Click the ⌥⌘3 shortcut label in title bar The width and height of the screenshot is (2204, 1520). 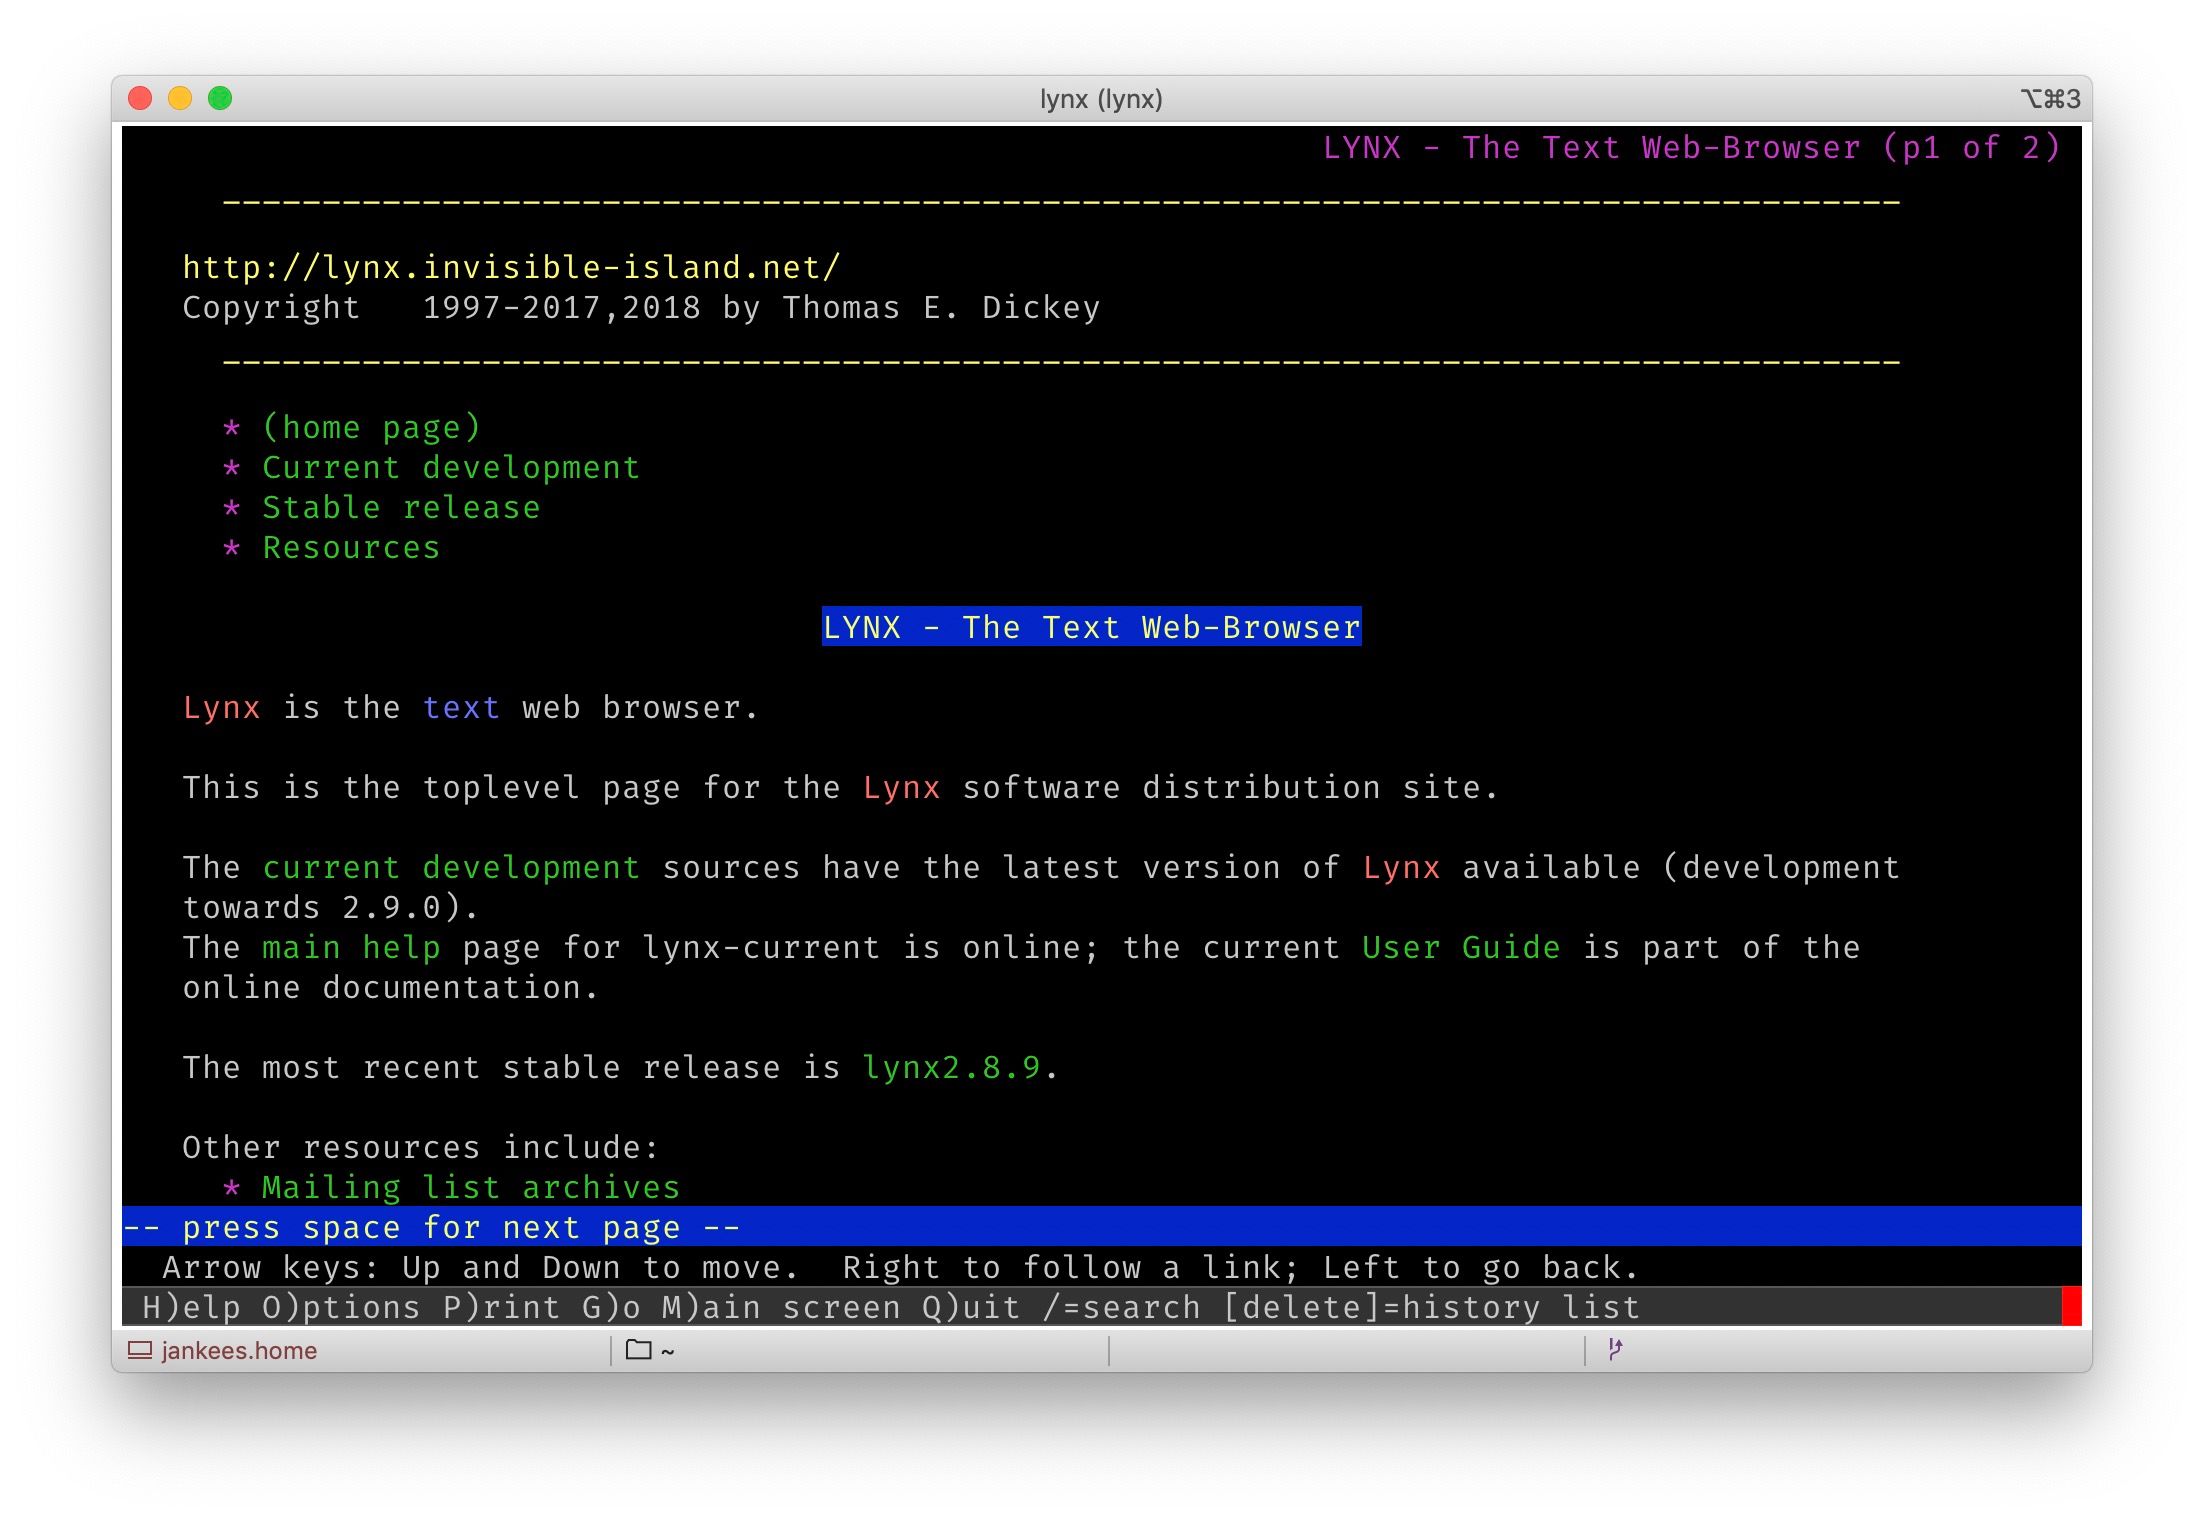pos(2050,99)
